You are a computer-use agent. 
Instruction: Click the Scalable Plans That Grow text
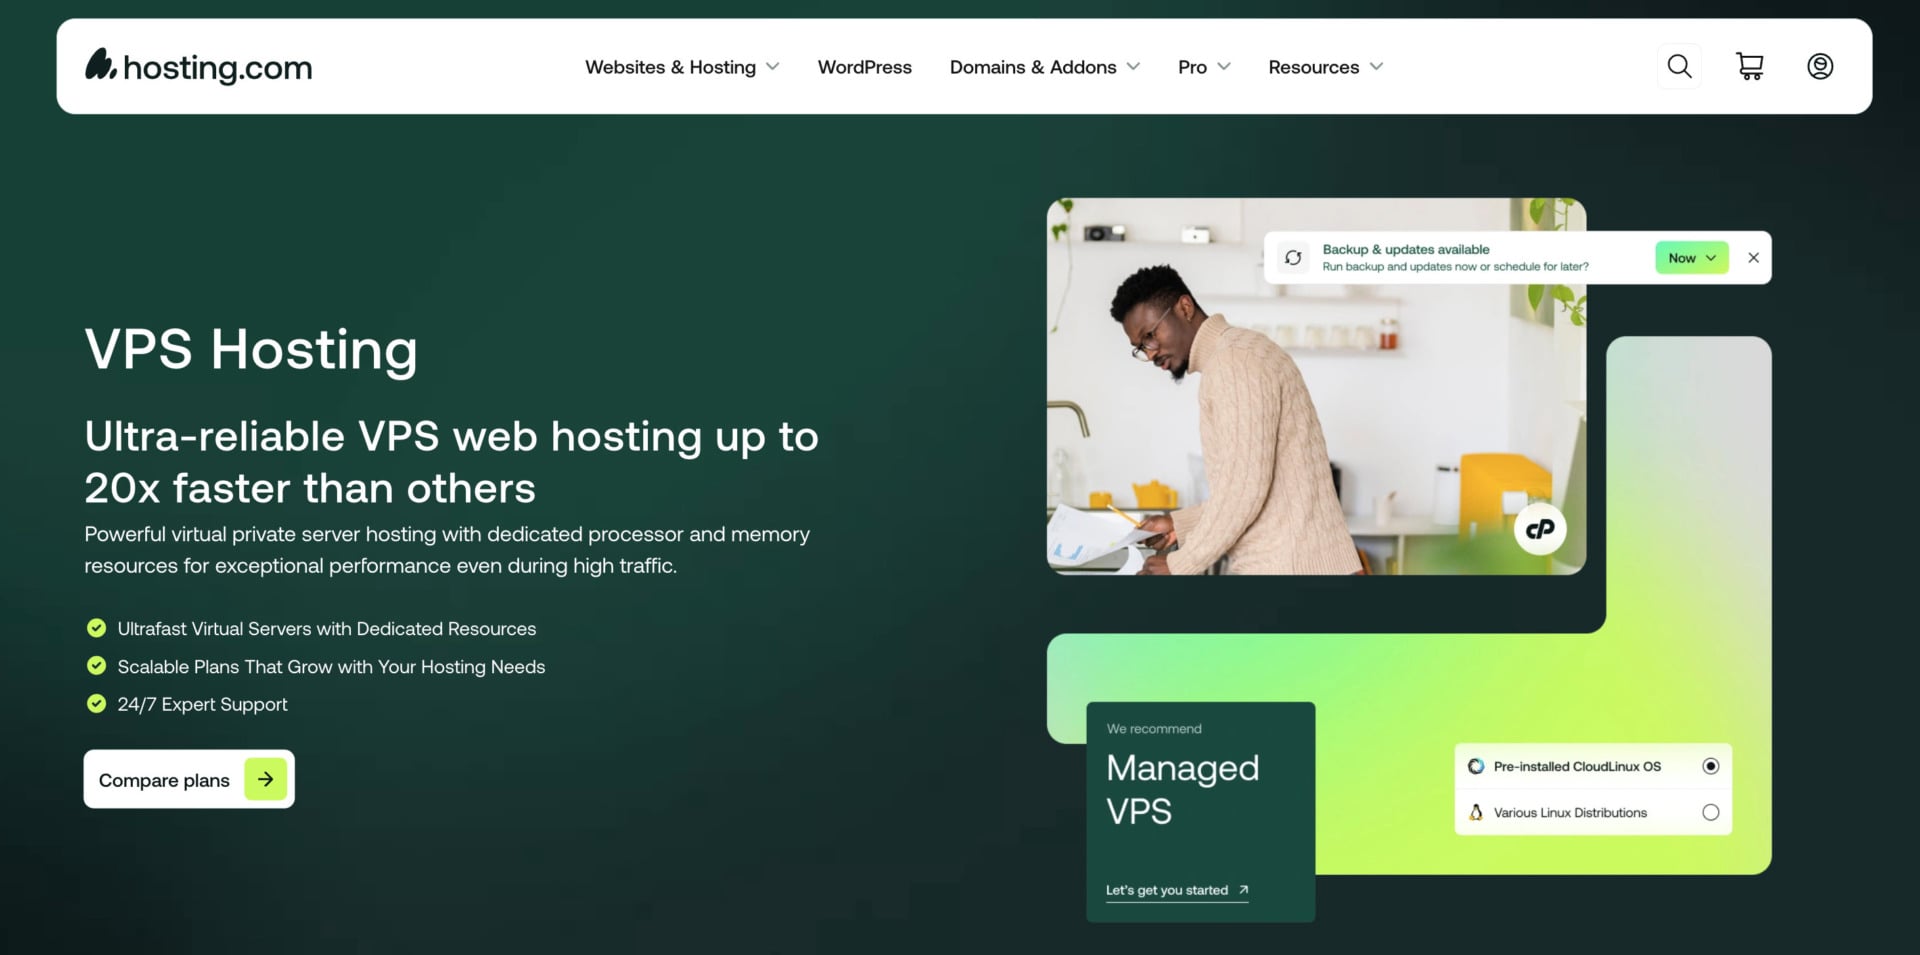[x=331, y=667]
